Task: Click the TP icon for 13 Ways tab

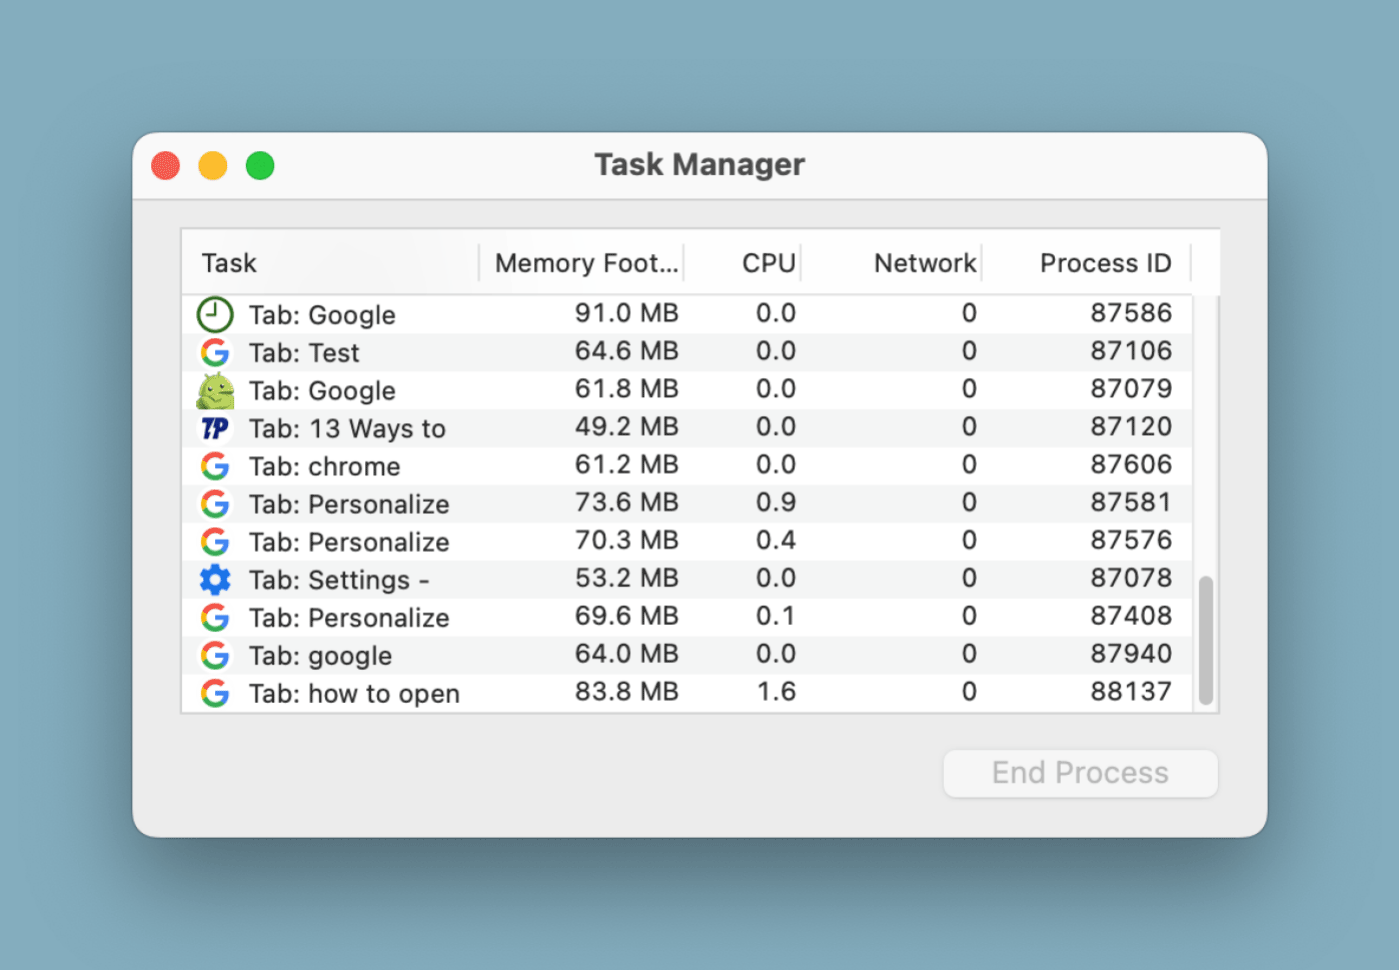Action: coord(214,429)
